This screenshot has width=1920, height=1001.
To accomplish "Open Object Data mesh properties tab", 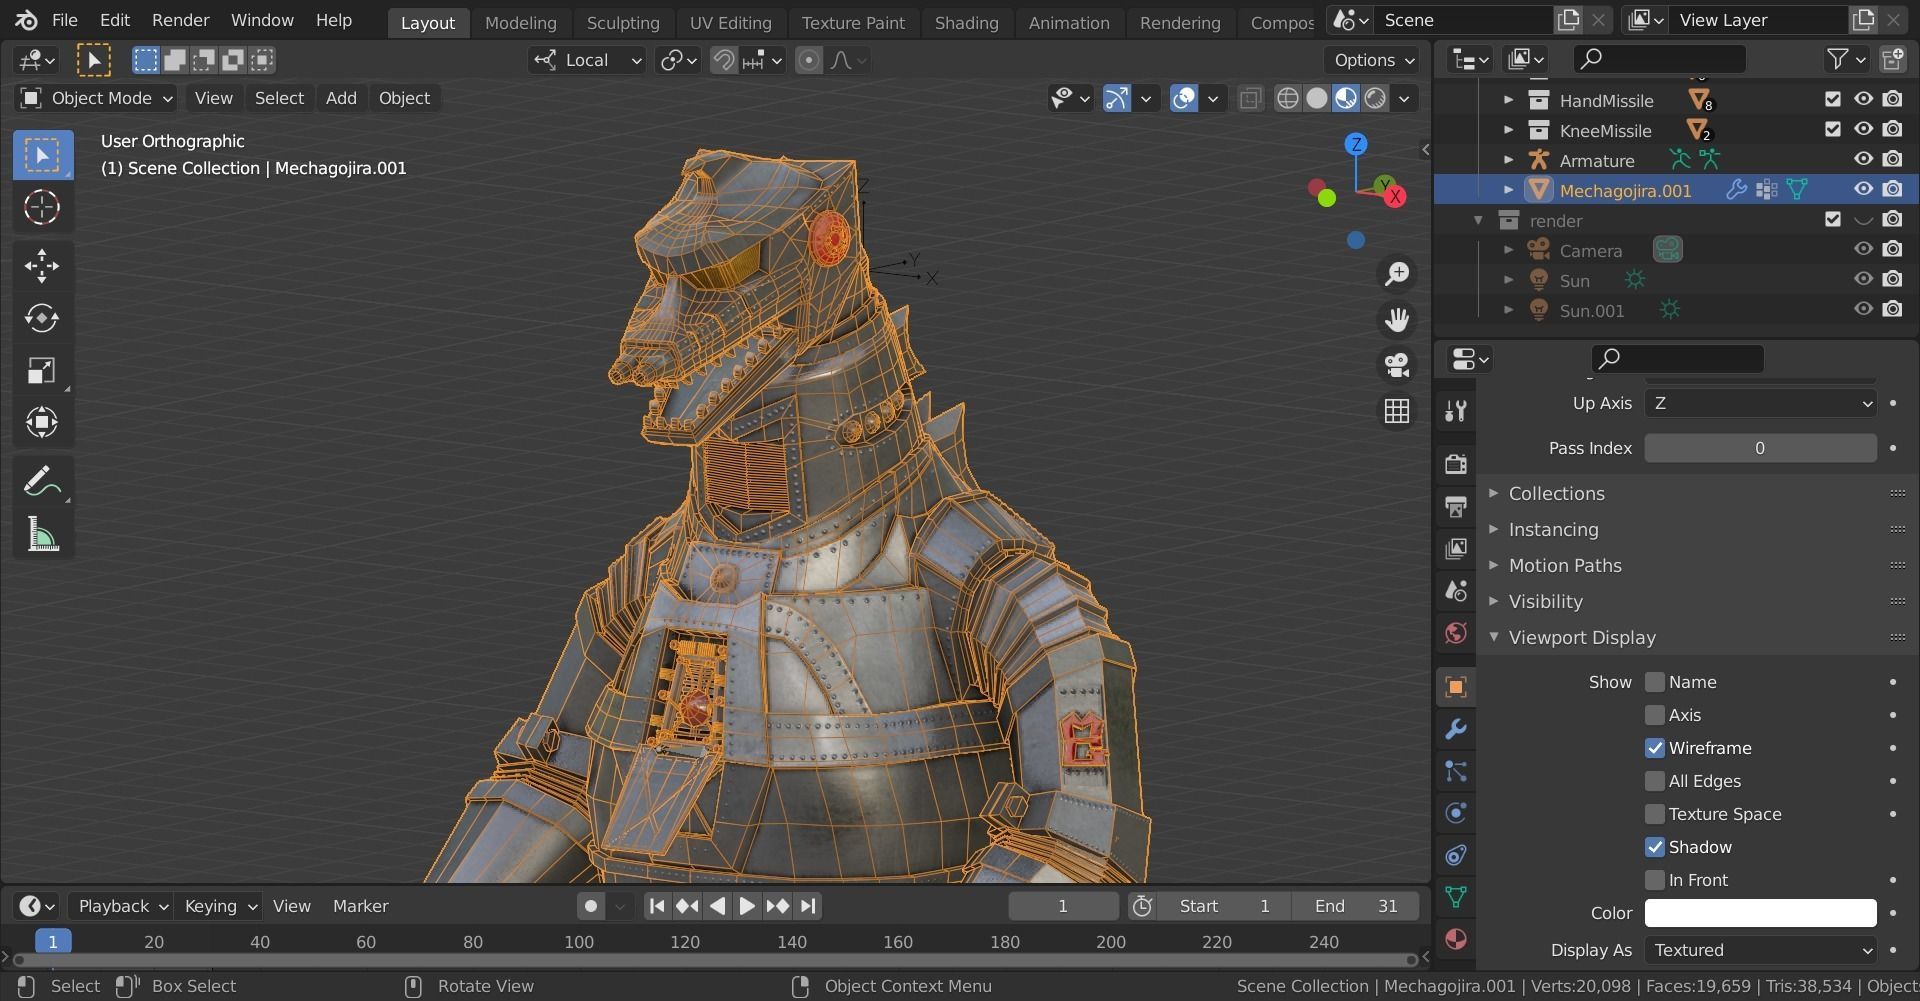I will pos(1456,897).
